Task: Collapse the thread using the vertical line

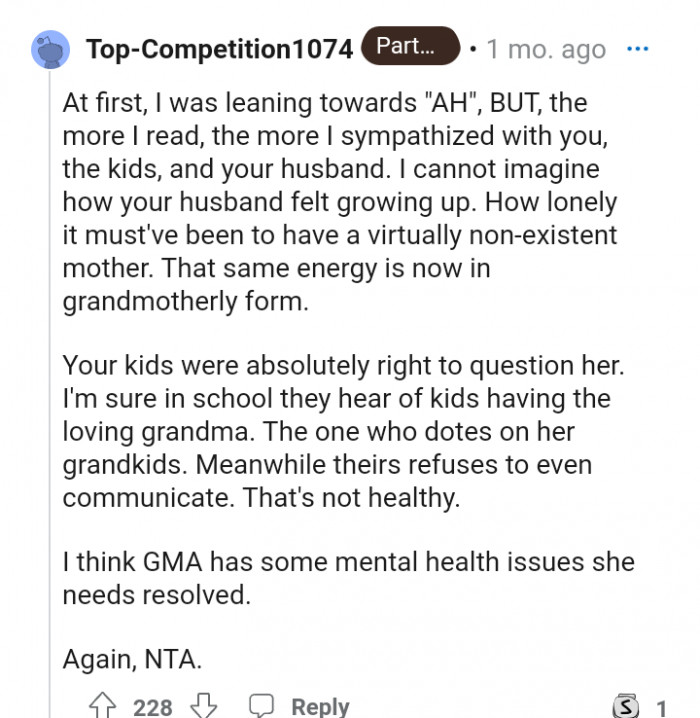Action: [x=49, y=400]
